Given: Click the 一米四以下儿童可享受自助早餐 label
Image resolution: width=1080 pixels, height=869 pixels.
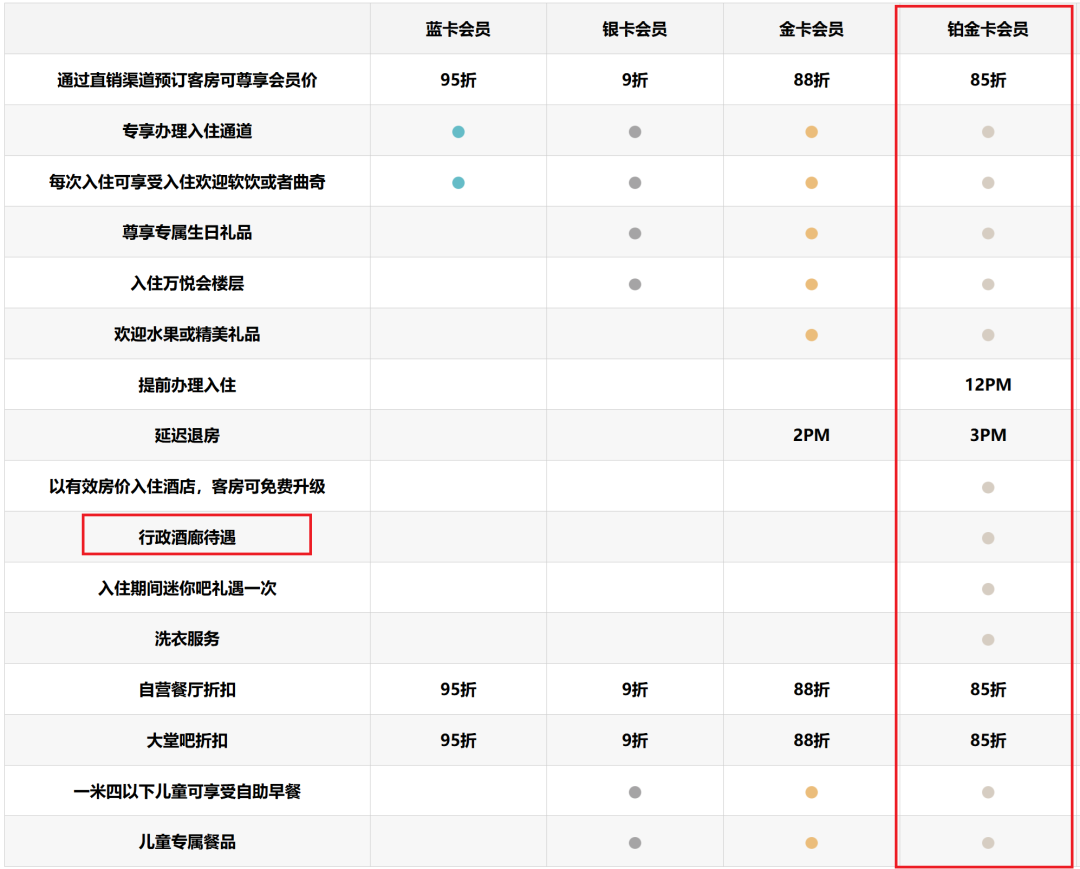Looking at the screenshot, I should pyautogui.click(x=187, y=792).
